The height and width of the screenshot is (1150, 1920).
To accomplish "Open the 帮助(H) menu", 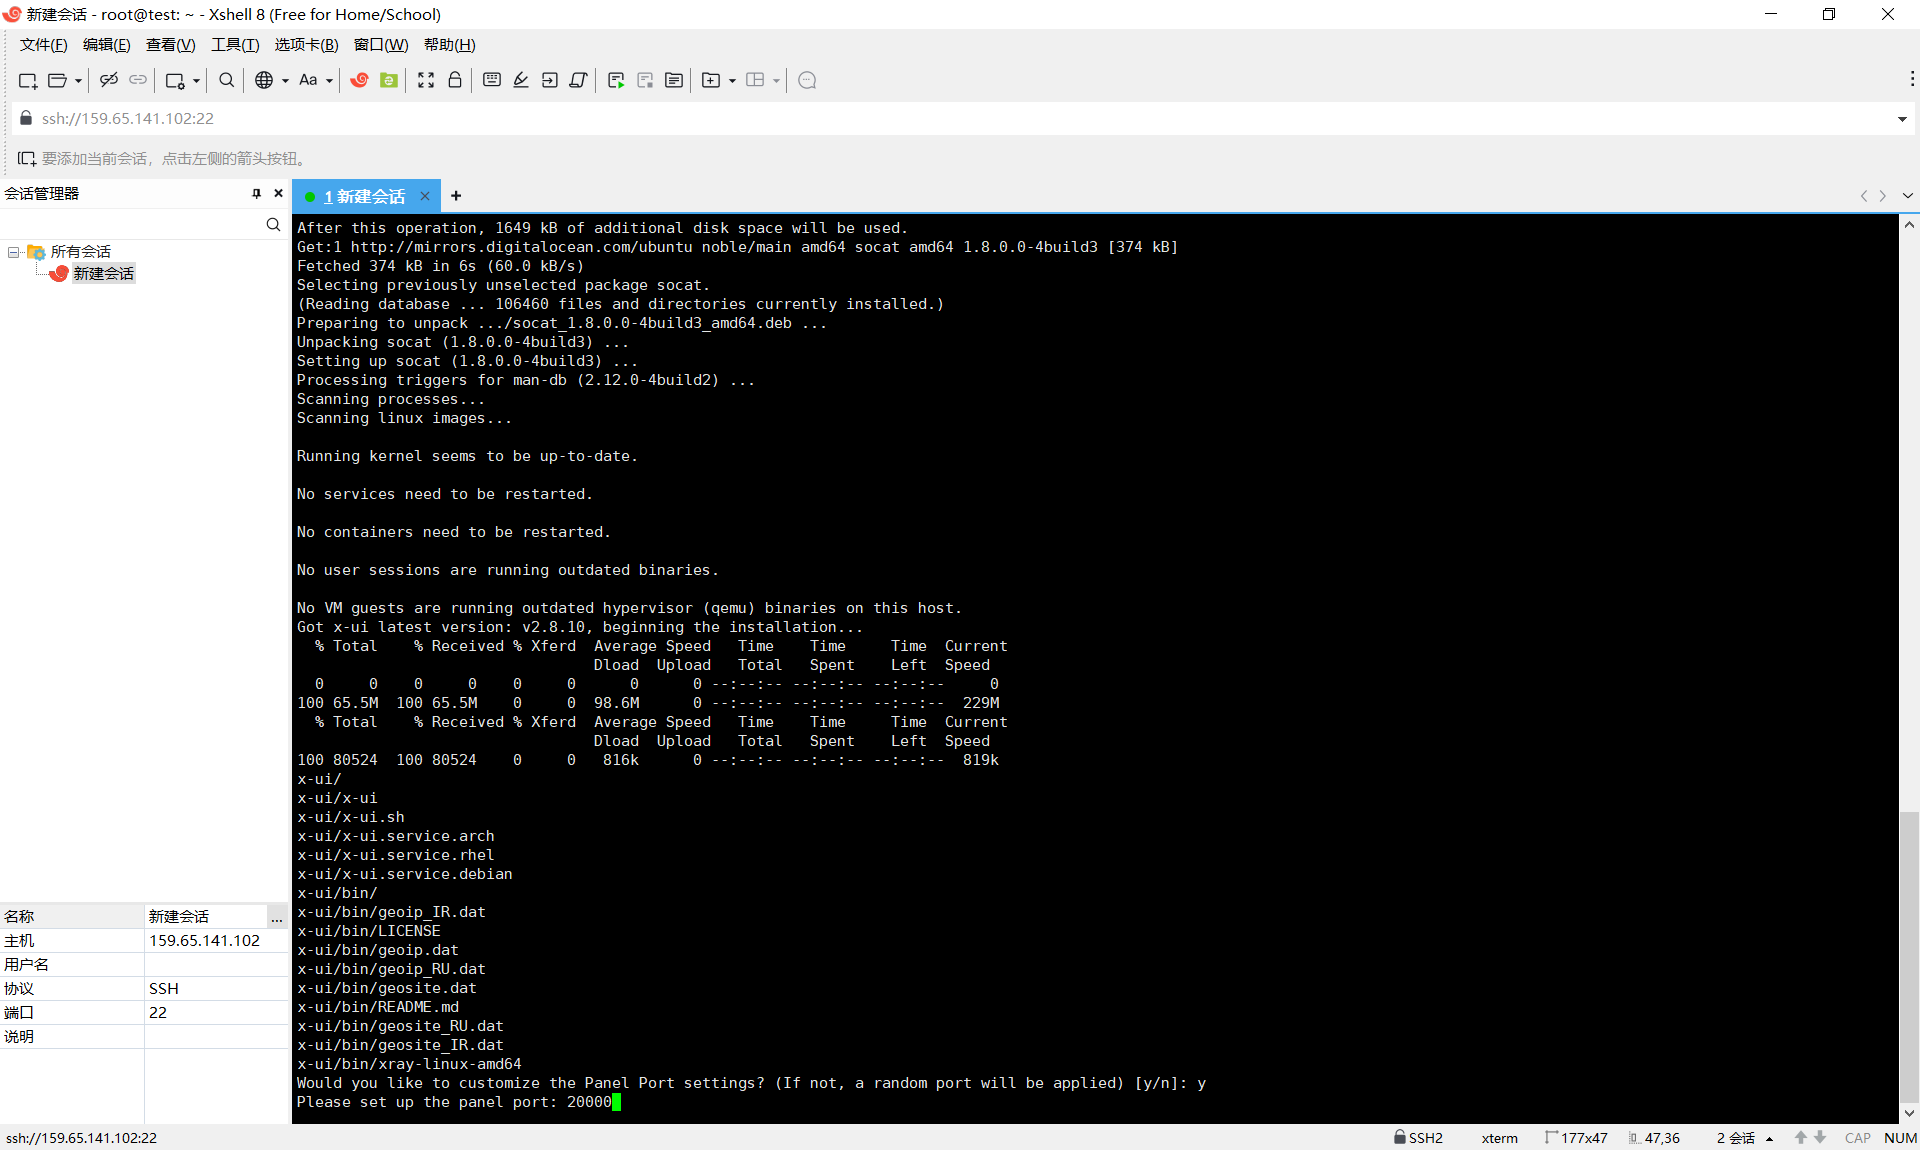I will click(x=450, y=45).
